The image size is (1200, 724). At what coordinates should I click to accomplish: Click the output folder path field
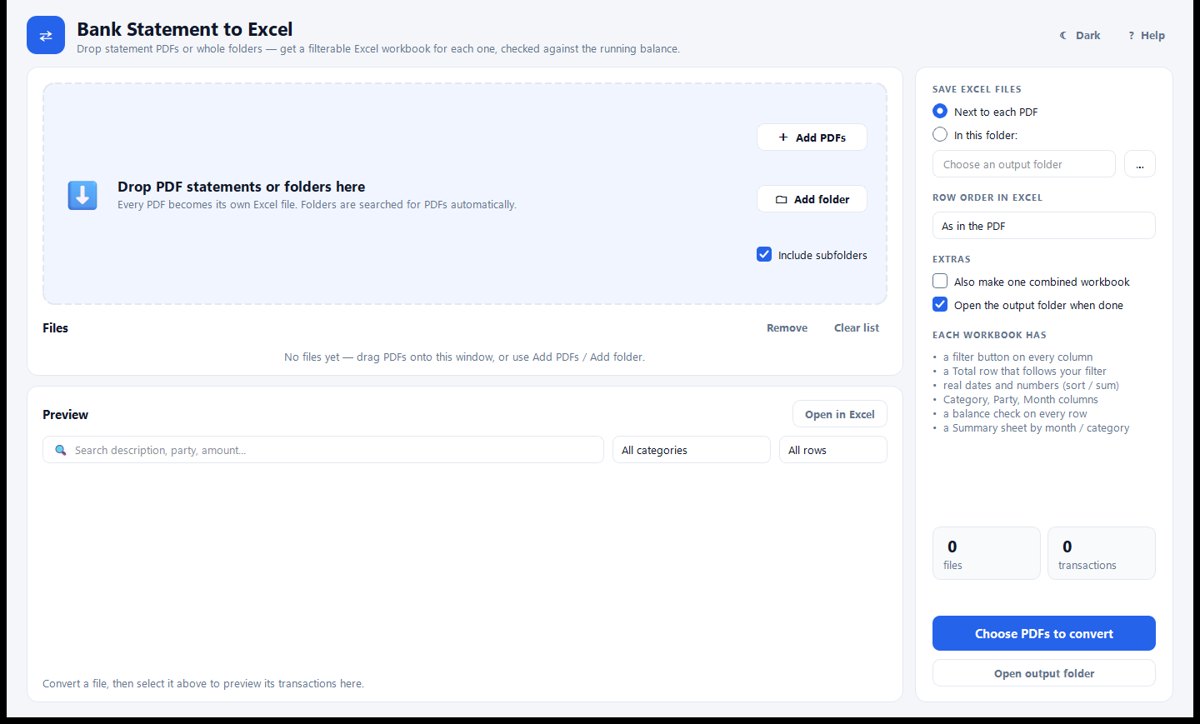[1024, 164]
